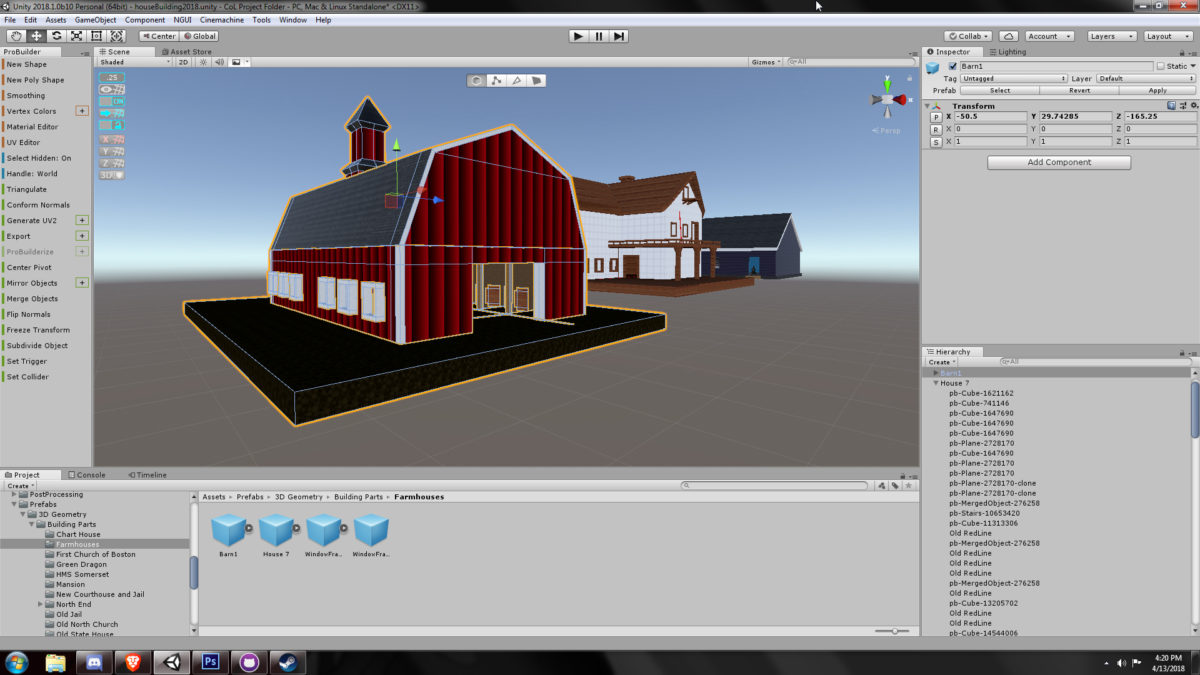Click the Step frame button
The height and width of the screenshot is (675, 1200).
[x=620, y=36]
